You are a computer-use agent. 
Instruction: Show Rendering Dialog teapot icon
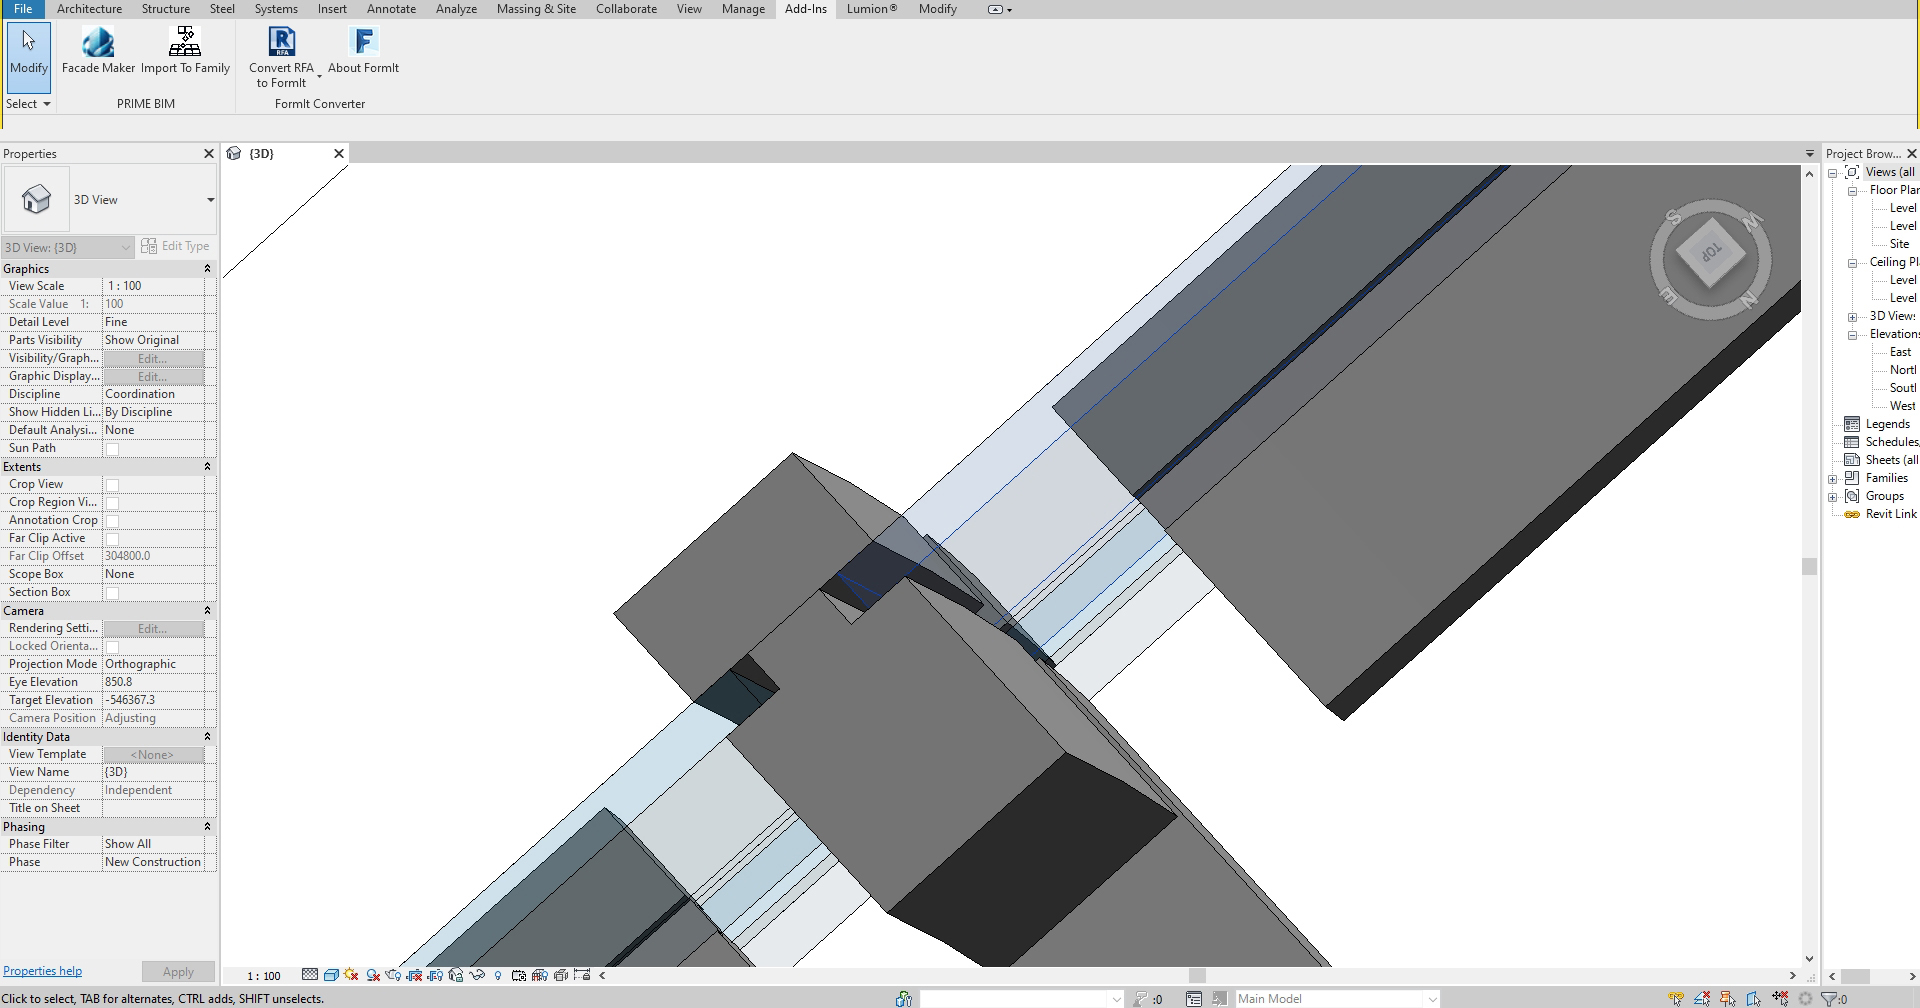pos(393,975)
